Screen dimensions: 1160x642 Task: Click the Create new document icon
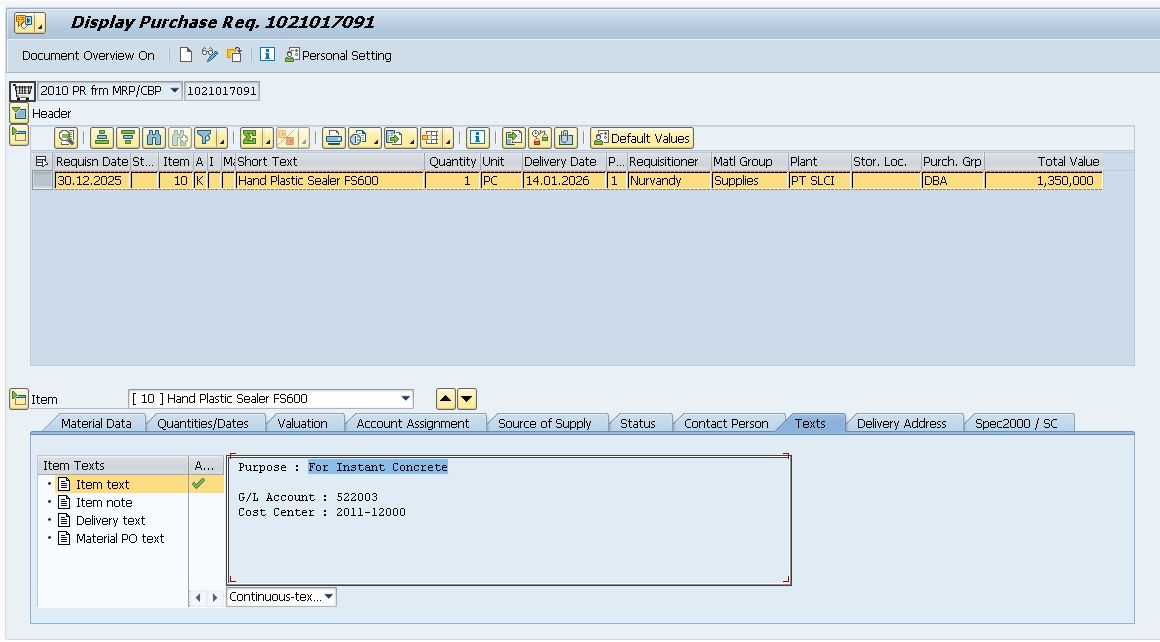tap(186, 55)
